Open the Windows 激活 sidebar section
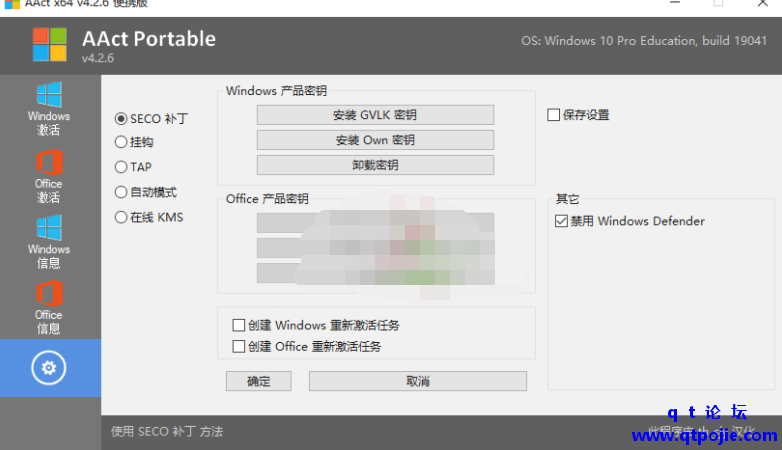This screenshot has width=782, height=450. click(x=49, y=109)
